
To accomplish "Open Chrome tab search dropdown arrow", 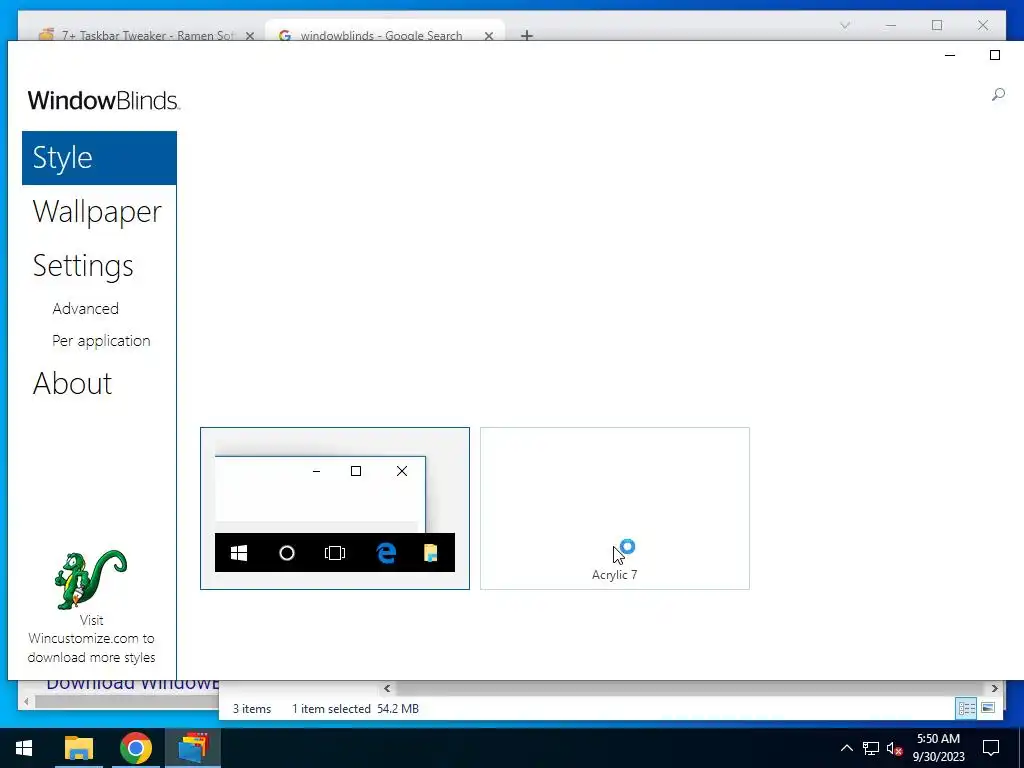I will pos(844,25).
